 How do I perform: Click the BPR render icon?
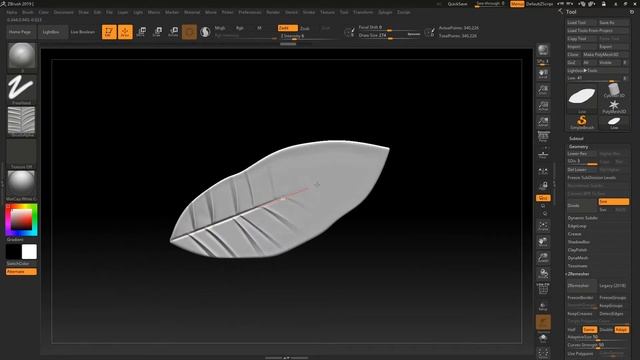[x=543, y=51]
